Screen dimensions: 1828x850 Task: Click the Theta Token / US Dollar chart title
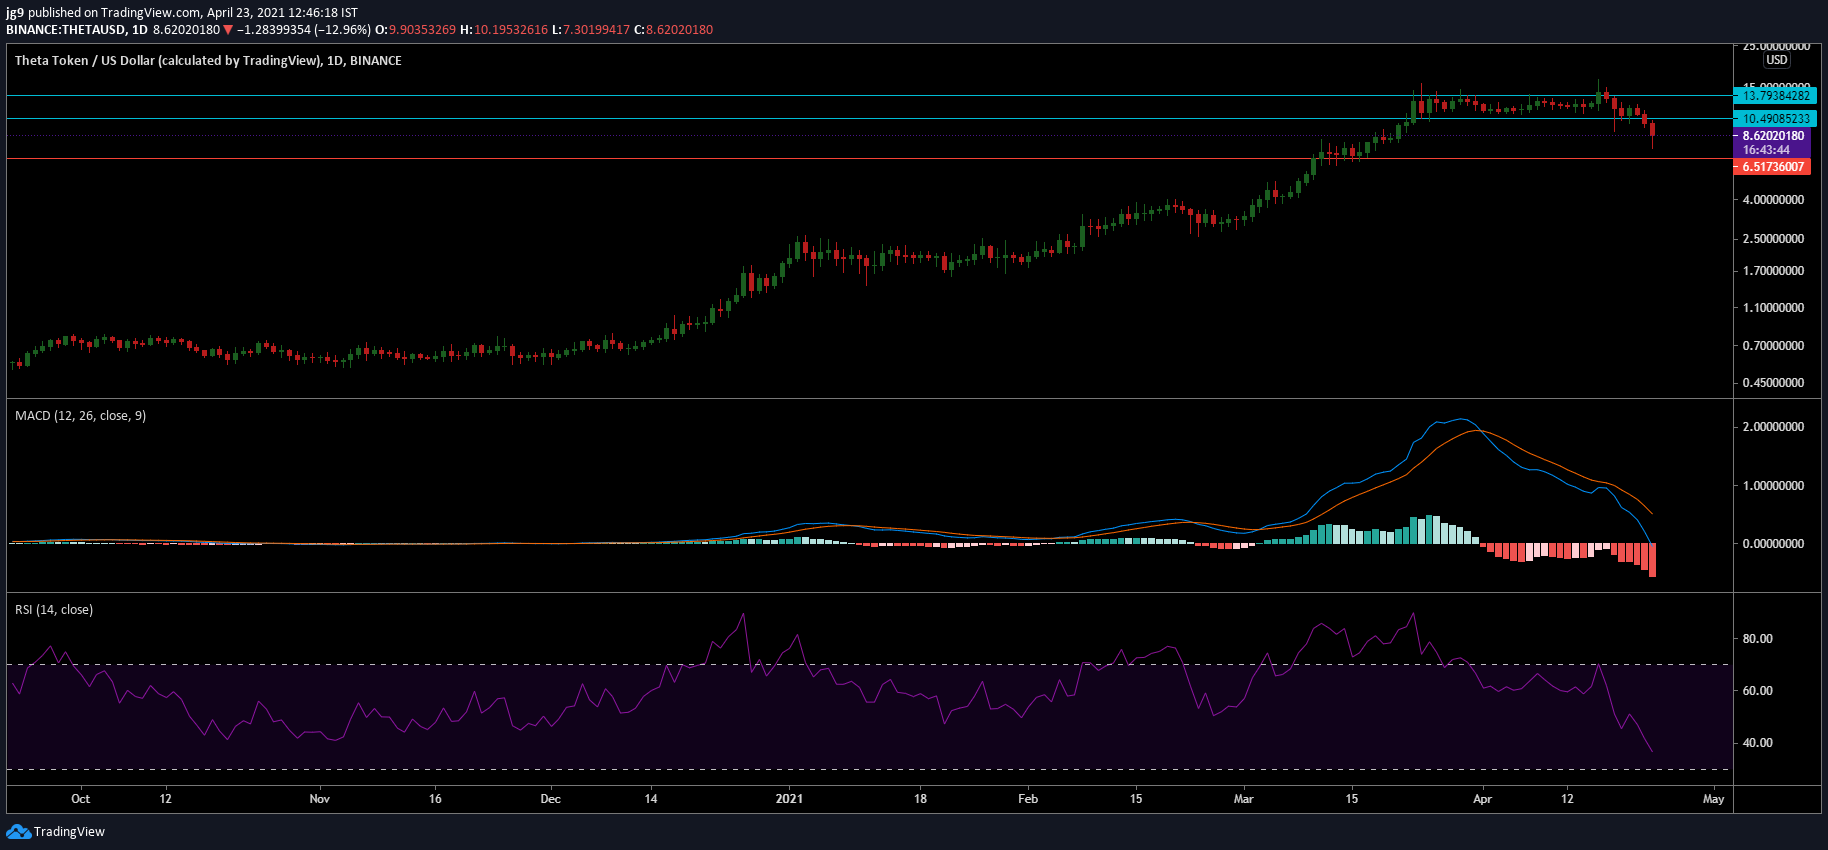coord(208,61)
